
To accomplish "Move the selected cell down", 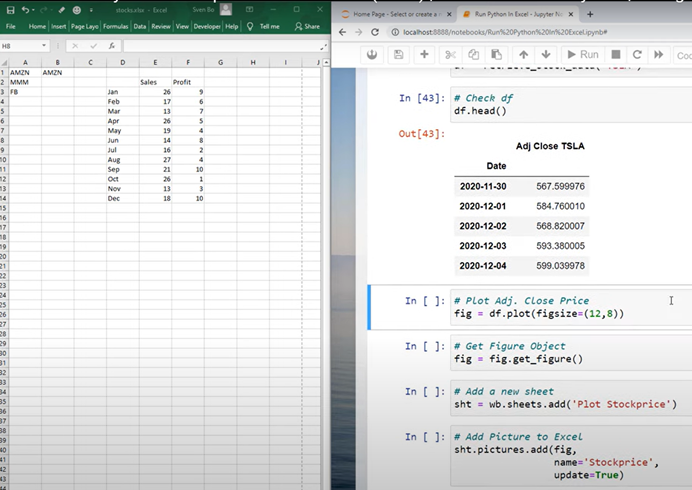I will tap(545, 54).
